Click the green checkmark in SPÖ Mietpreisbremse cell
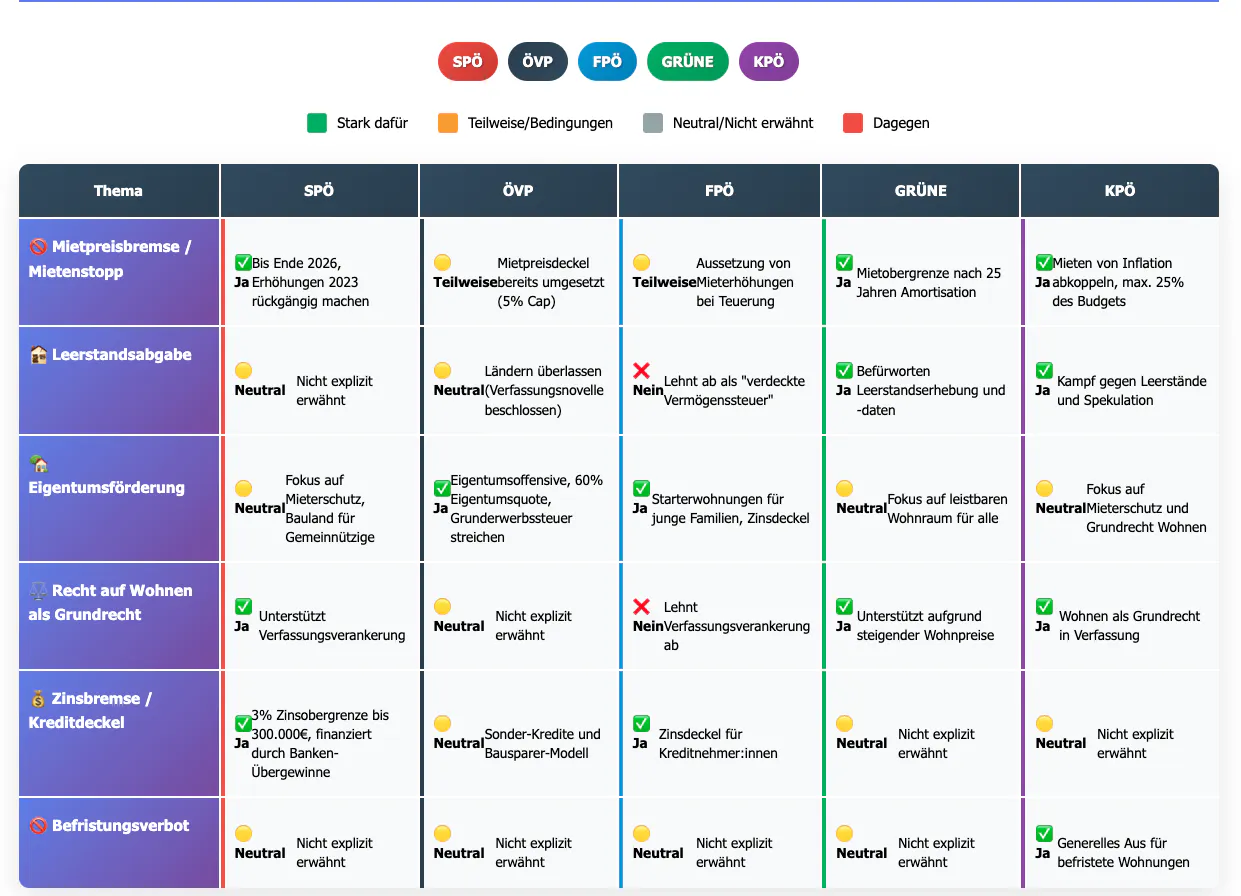This screenshot has width=1241, height=896. pyautogui.click(x=243, y=262)
